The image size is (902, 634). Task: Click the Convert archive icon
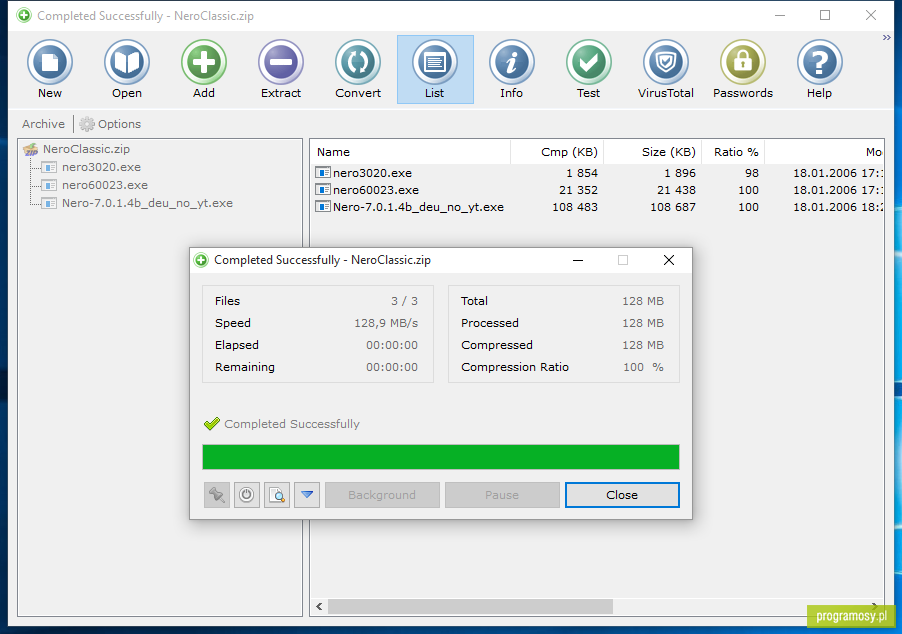point(358,62)
